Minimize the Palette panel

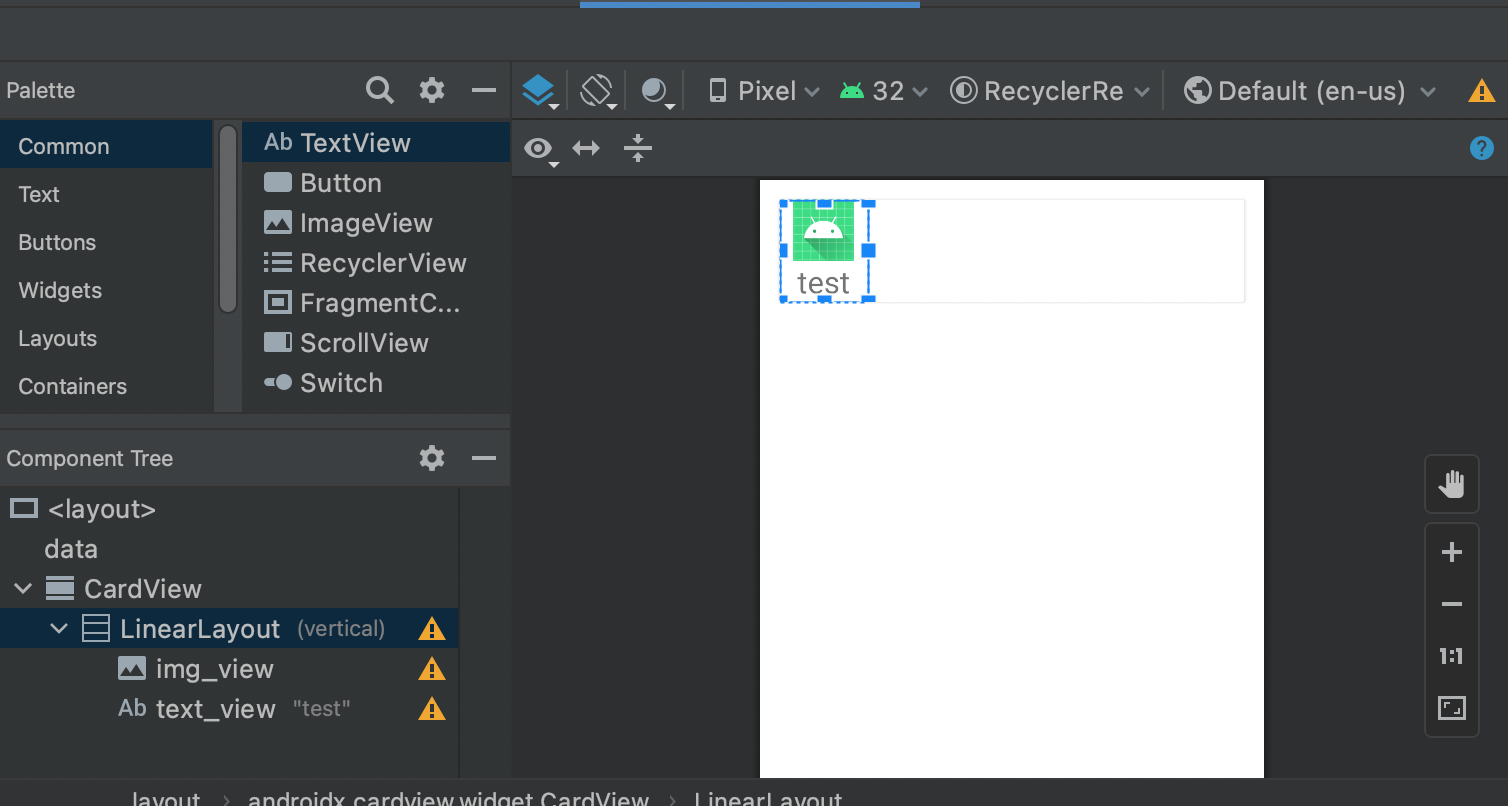click(x=484, y=91)
